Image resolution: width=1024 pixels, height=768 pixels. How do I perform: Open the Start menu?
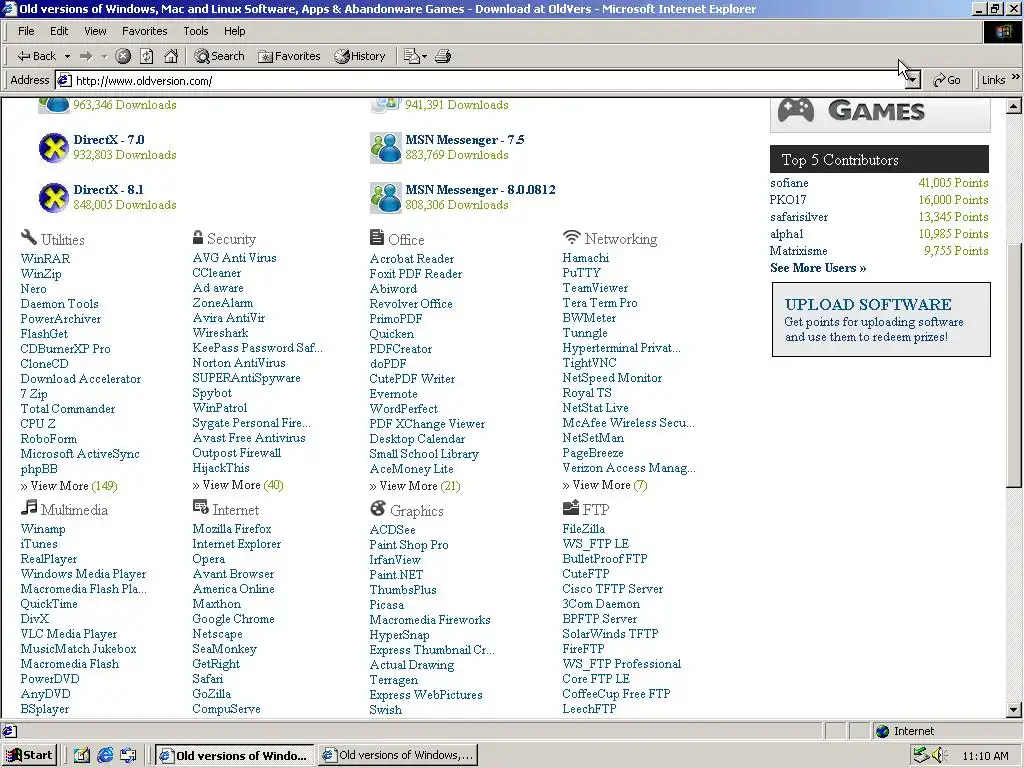29,756
